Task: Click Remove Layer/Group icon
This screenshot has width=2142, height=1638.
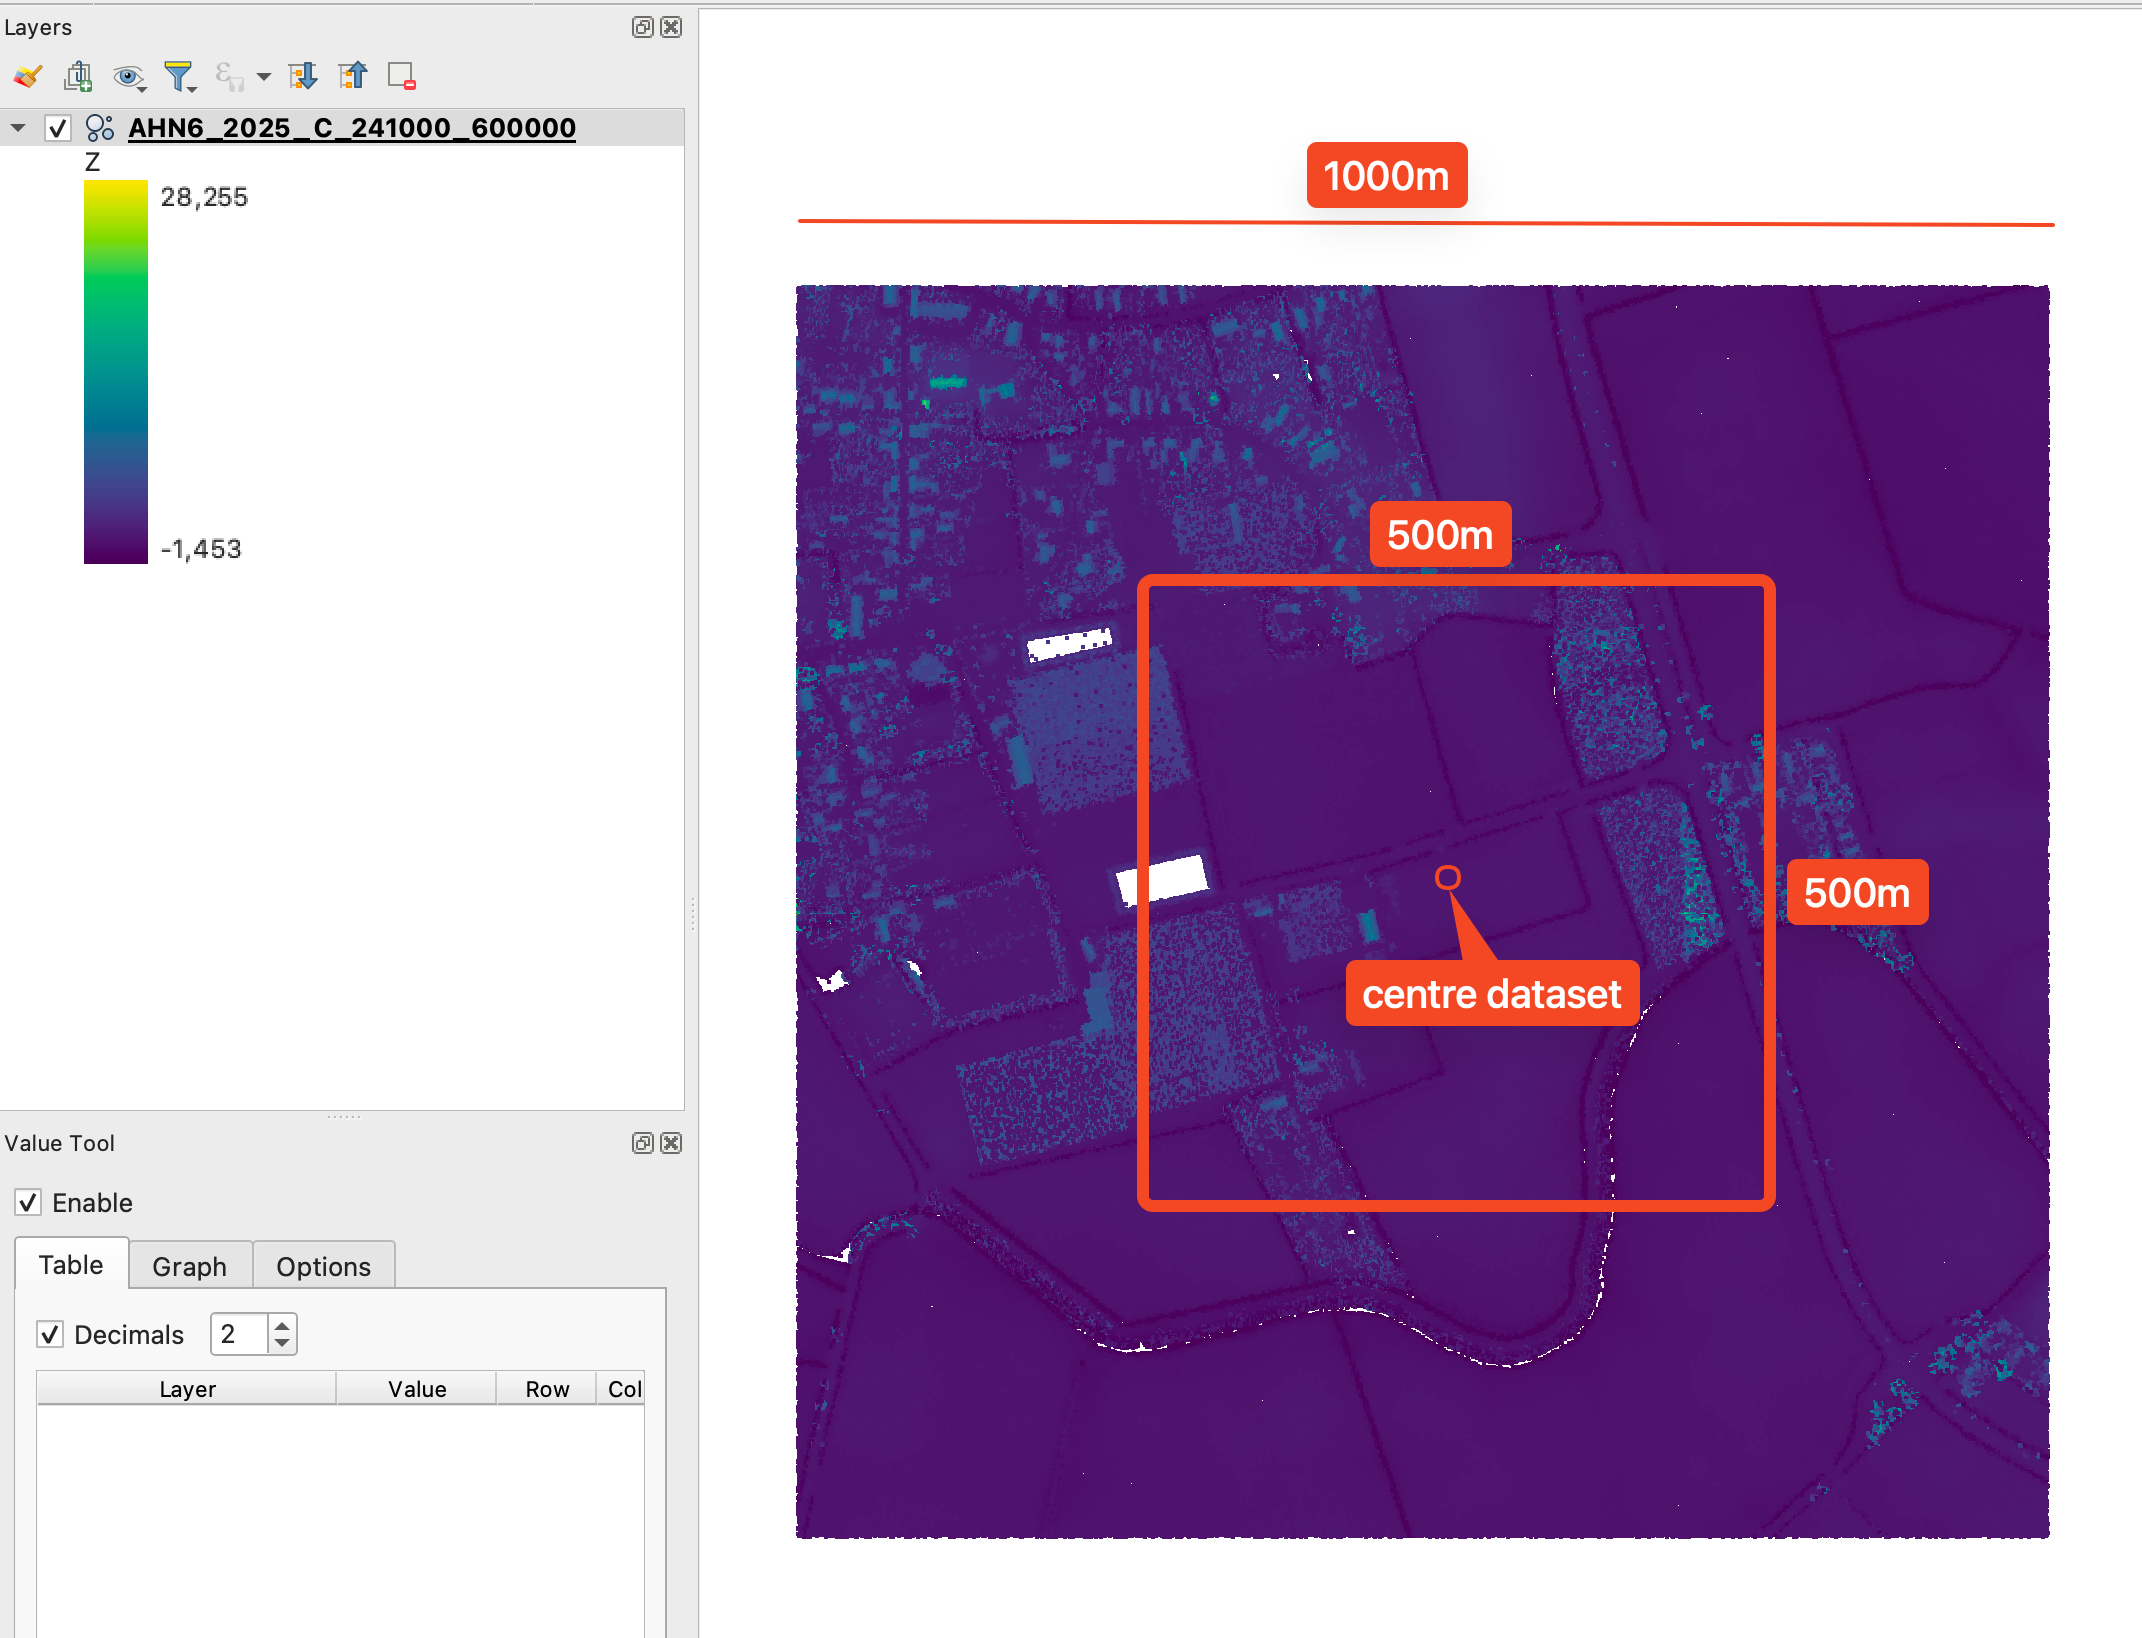Action: pos(402,76)
